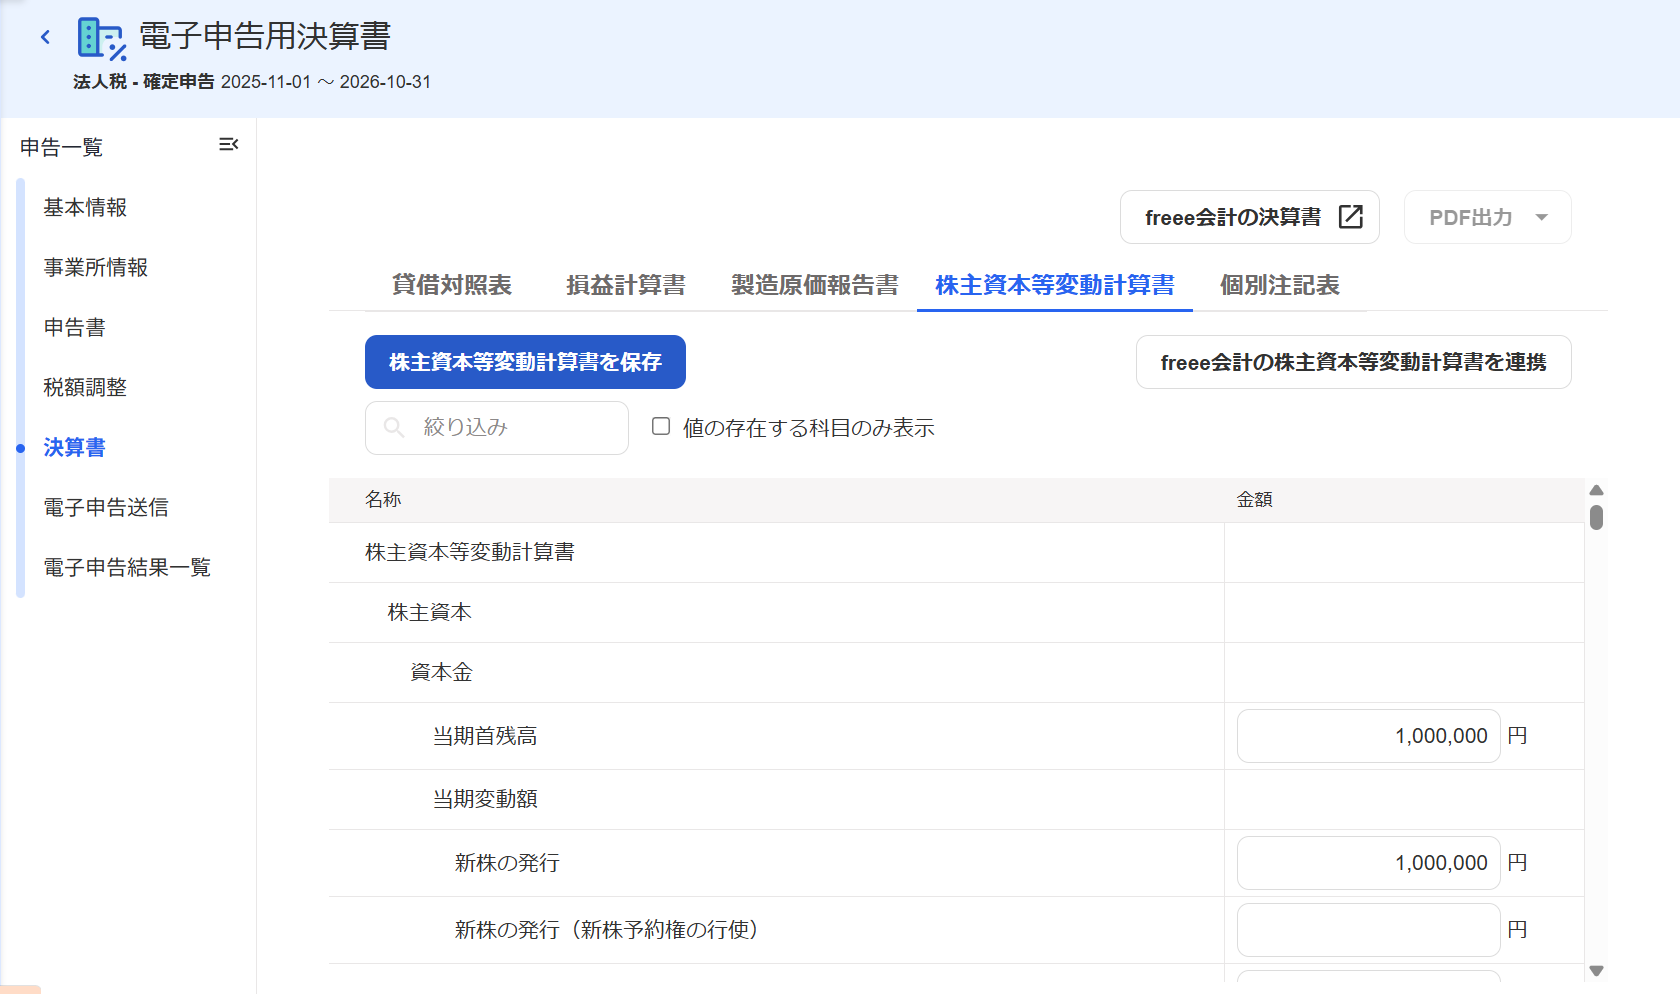Click the table scrollbar up arrow

click(1596, 490)
